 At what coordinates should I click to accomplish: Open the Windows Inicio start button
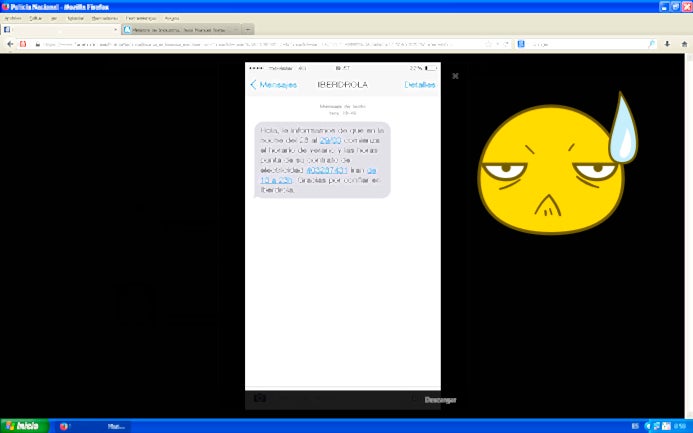click(x=24, y=426)
